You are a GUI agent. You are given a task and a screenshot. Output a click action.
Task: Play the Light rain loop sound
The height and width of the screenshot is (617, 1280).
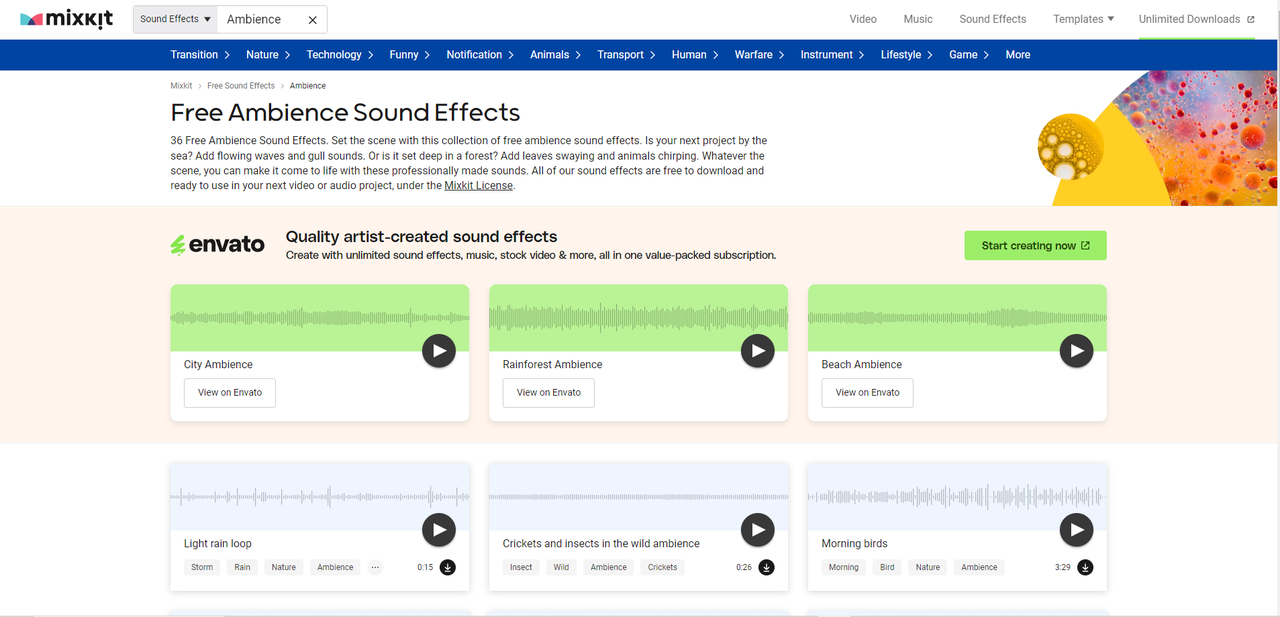pyautogui.click(x=439, y=530)
